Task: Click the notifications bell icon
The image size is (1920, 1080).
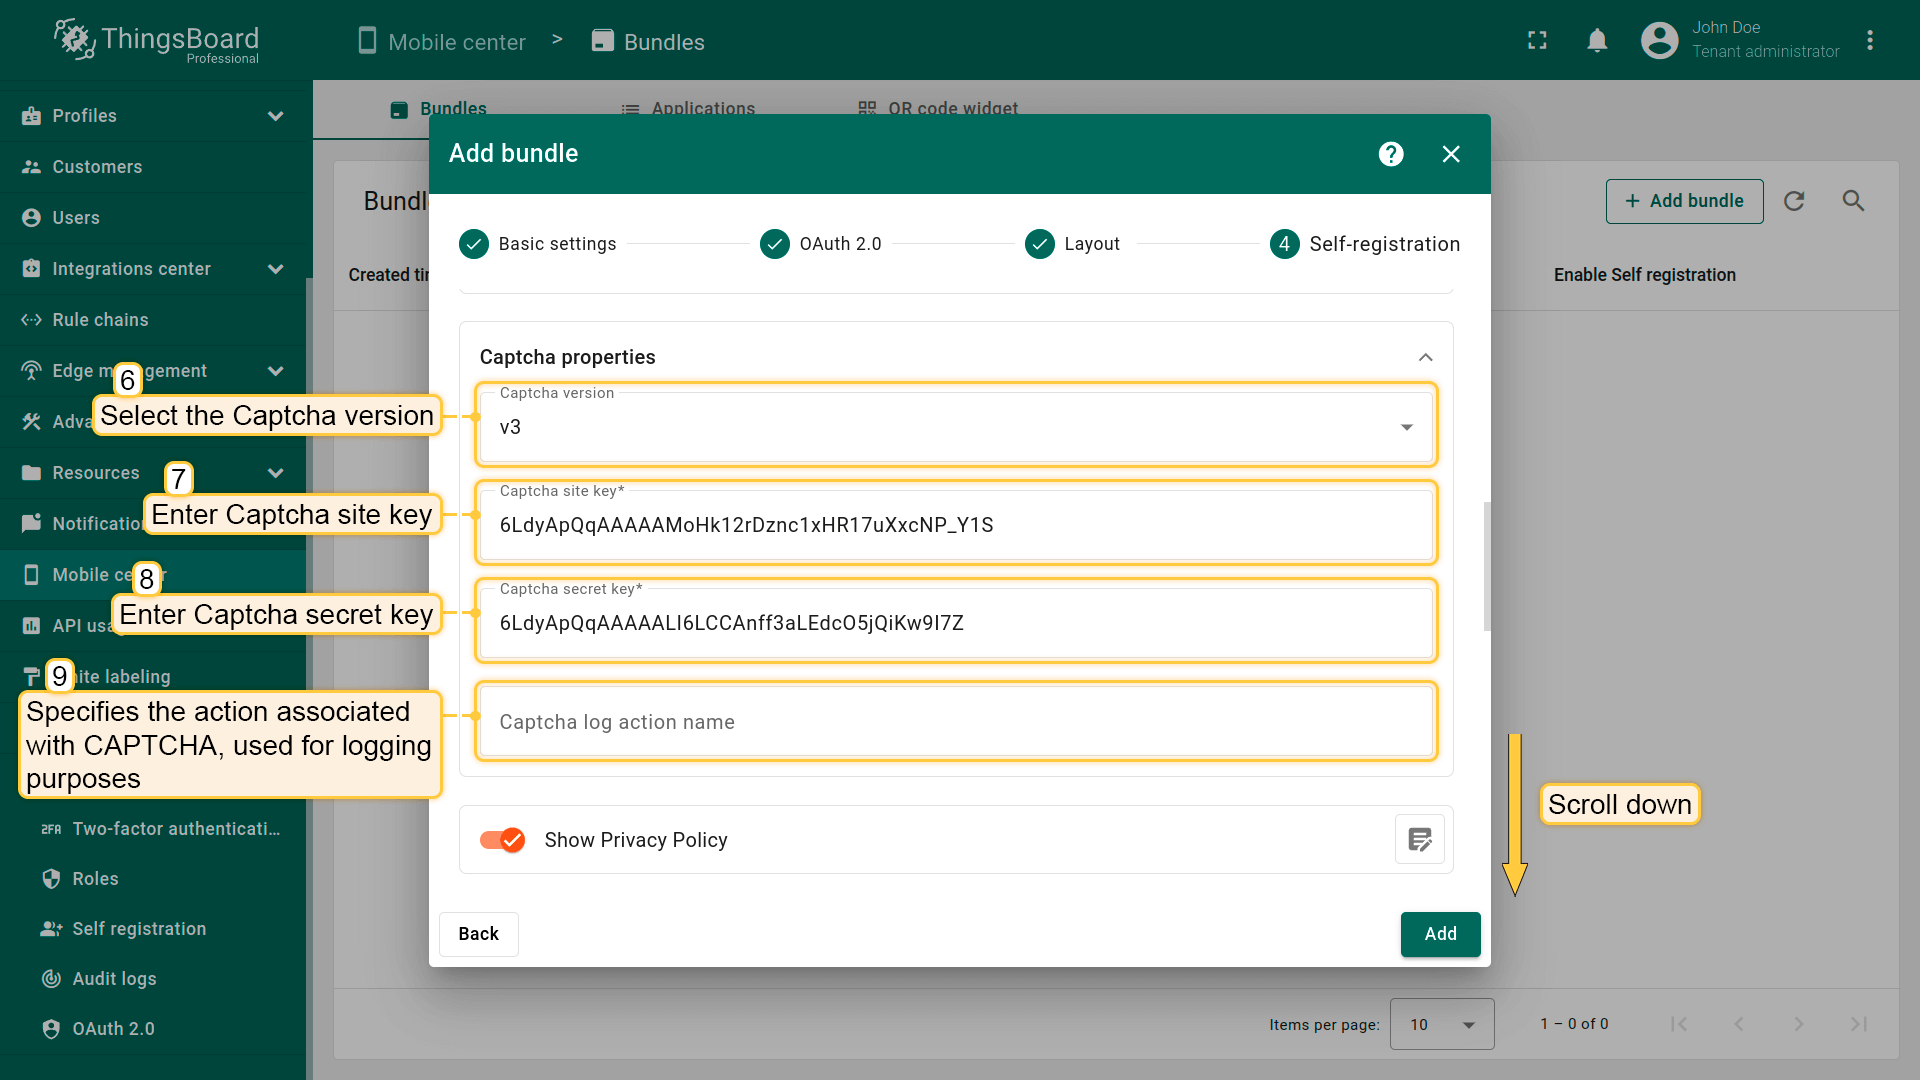Action: [1597, 41]
